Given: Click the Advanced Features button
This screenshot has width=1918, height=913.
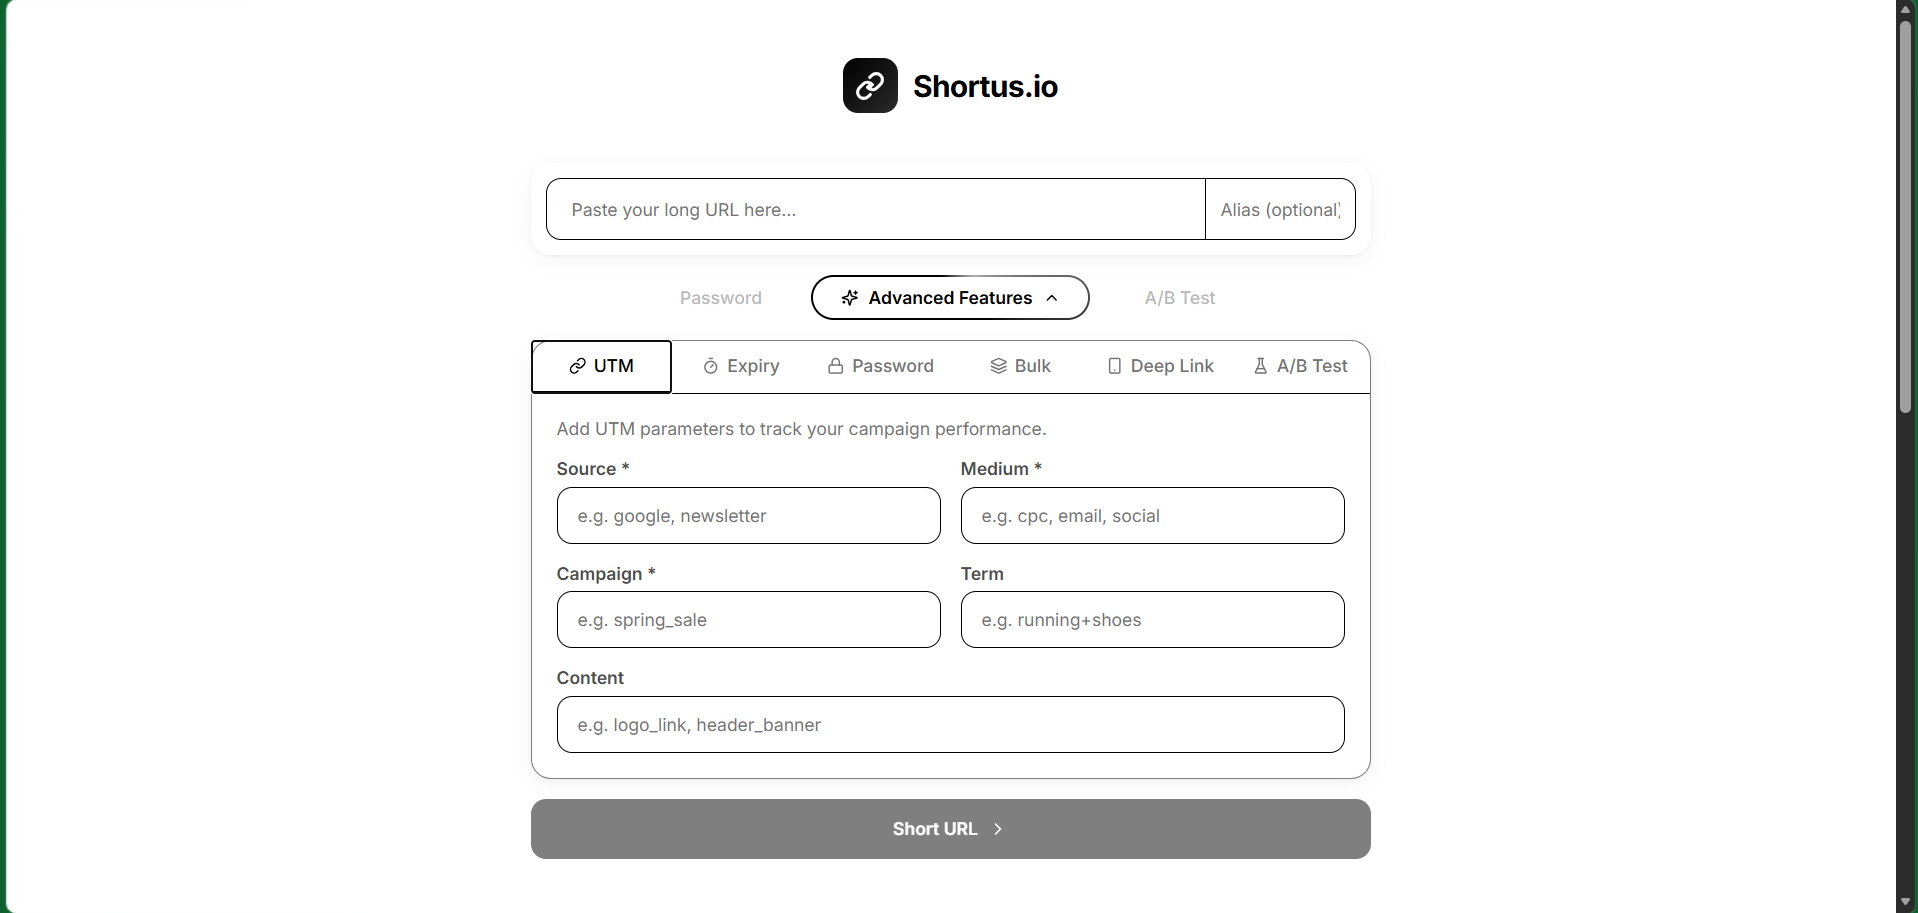Looking at the screenshot, I should click(949, 297).
